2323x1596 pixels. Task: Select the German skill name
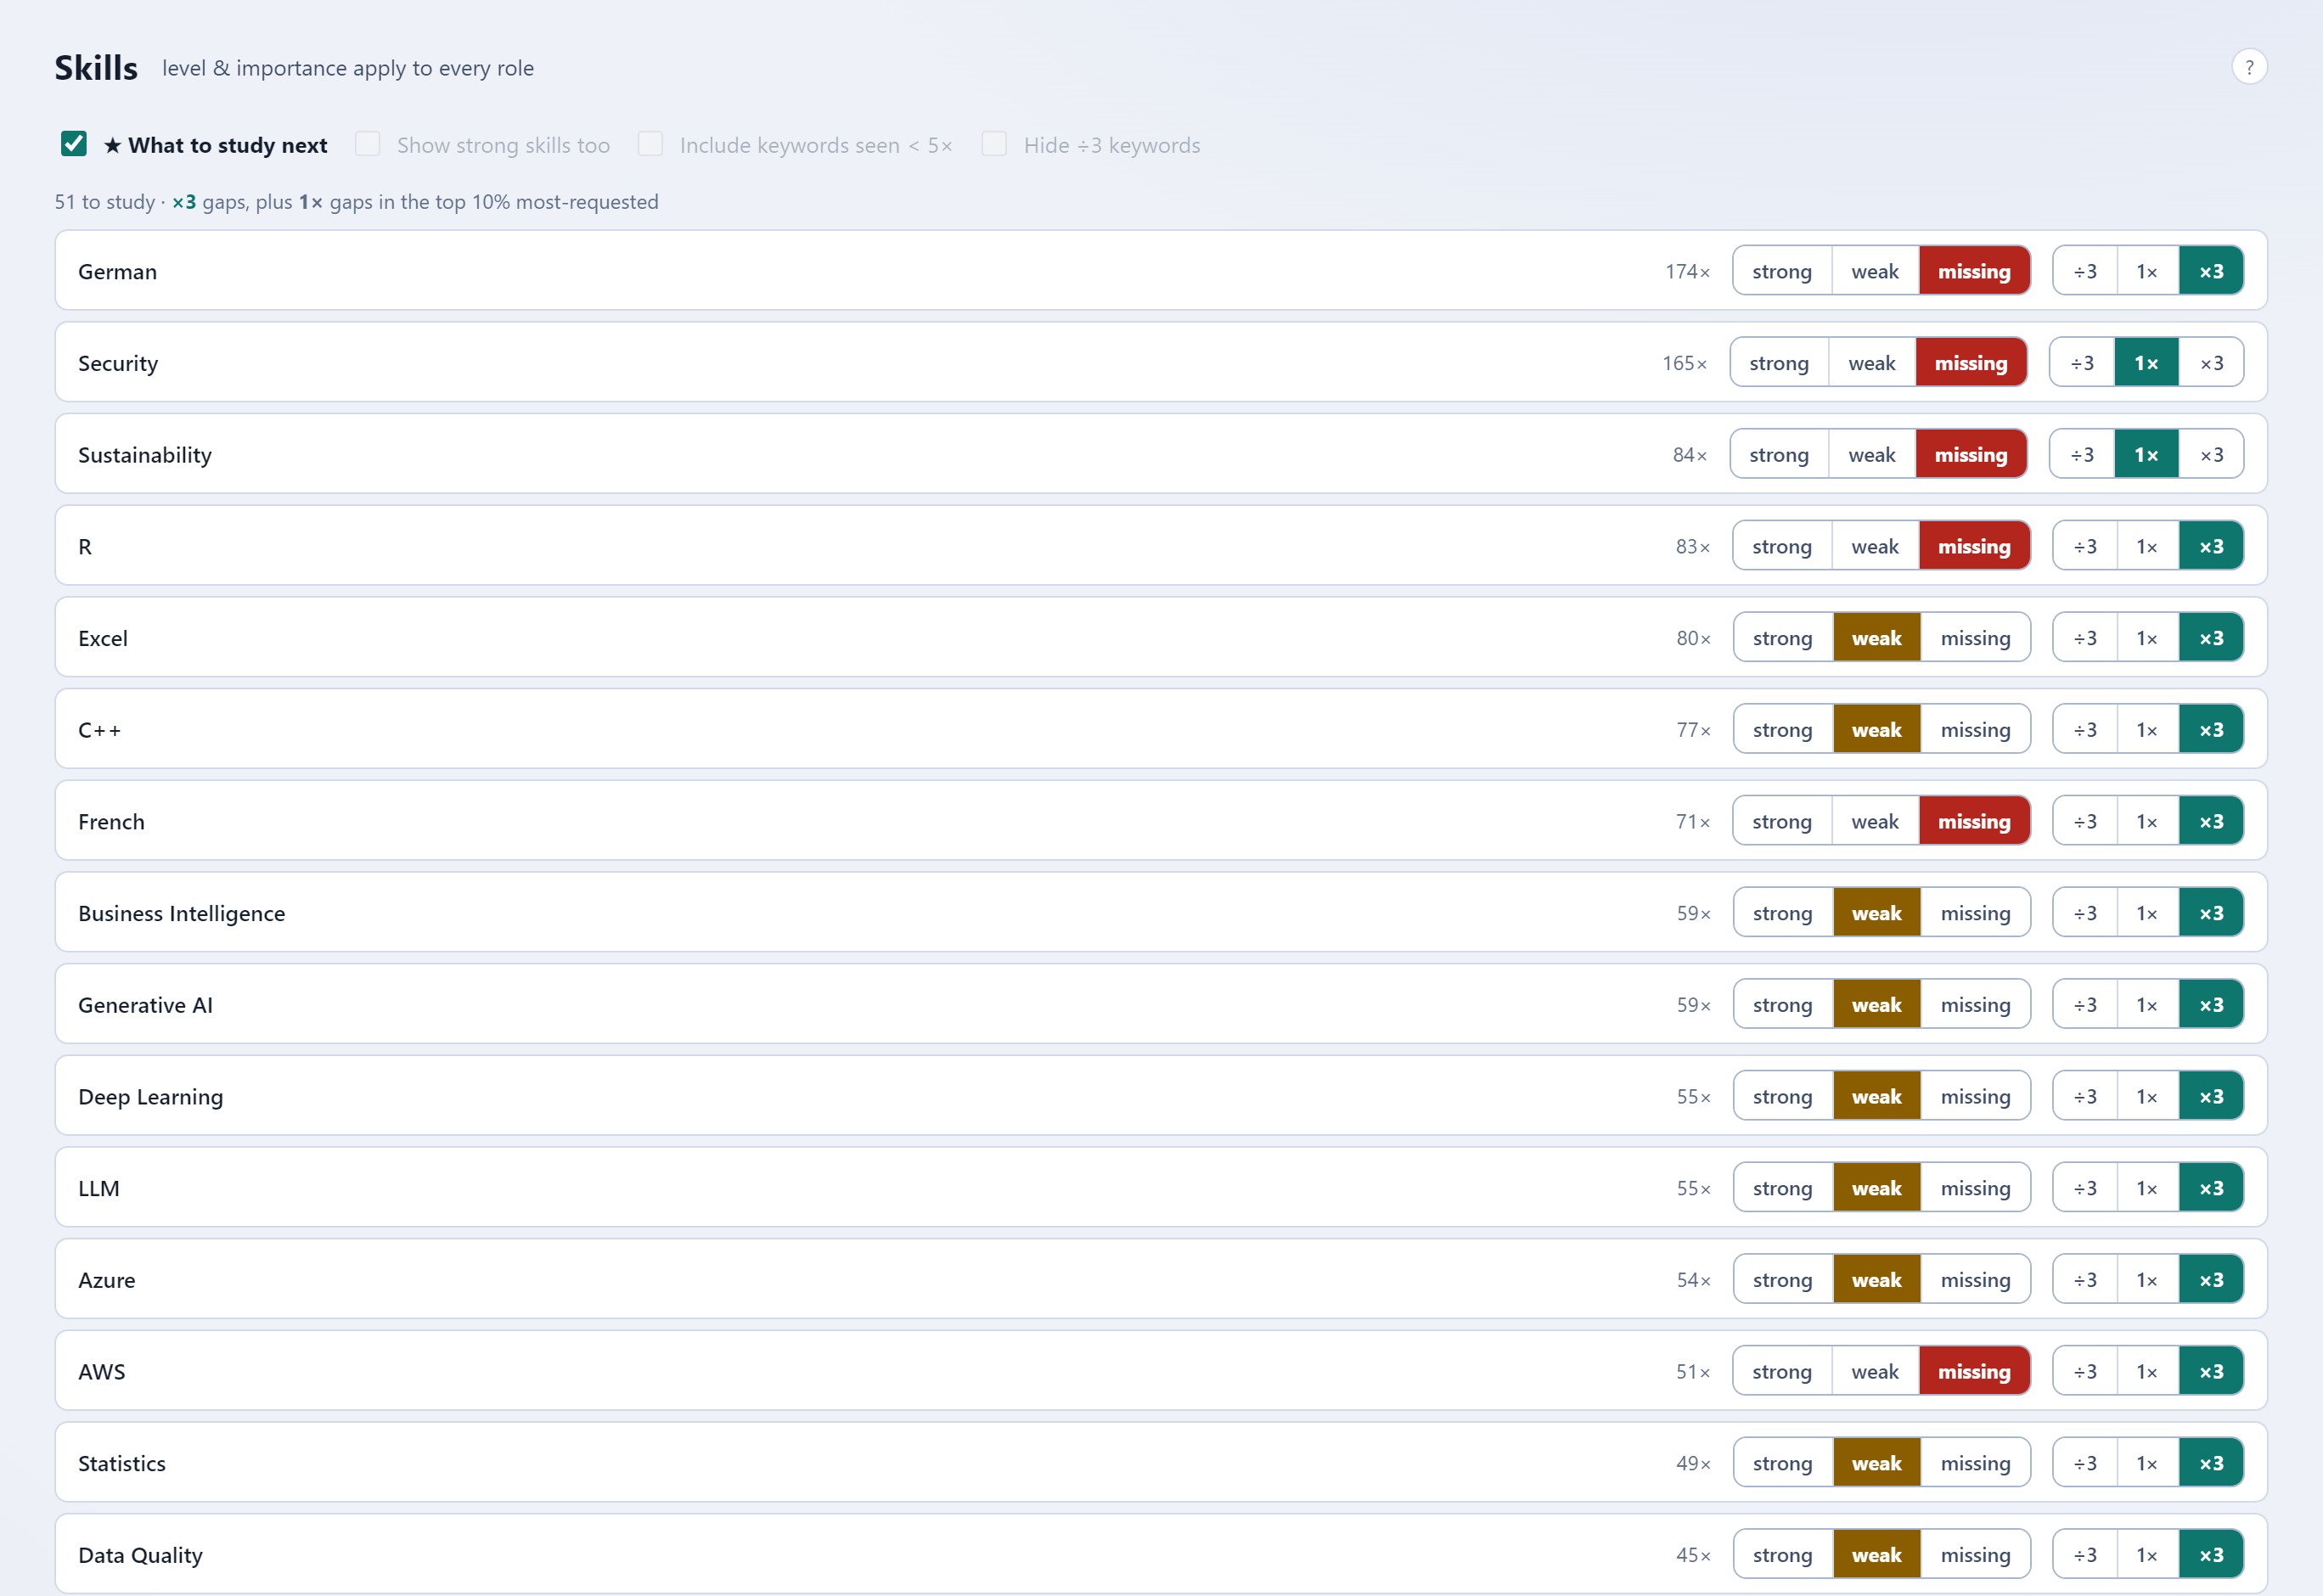pos(118,272)
